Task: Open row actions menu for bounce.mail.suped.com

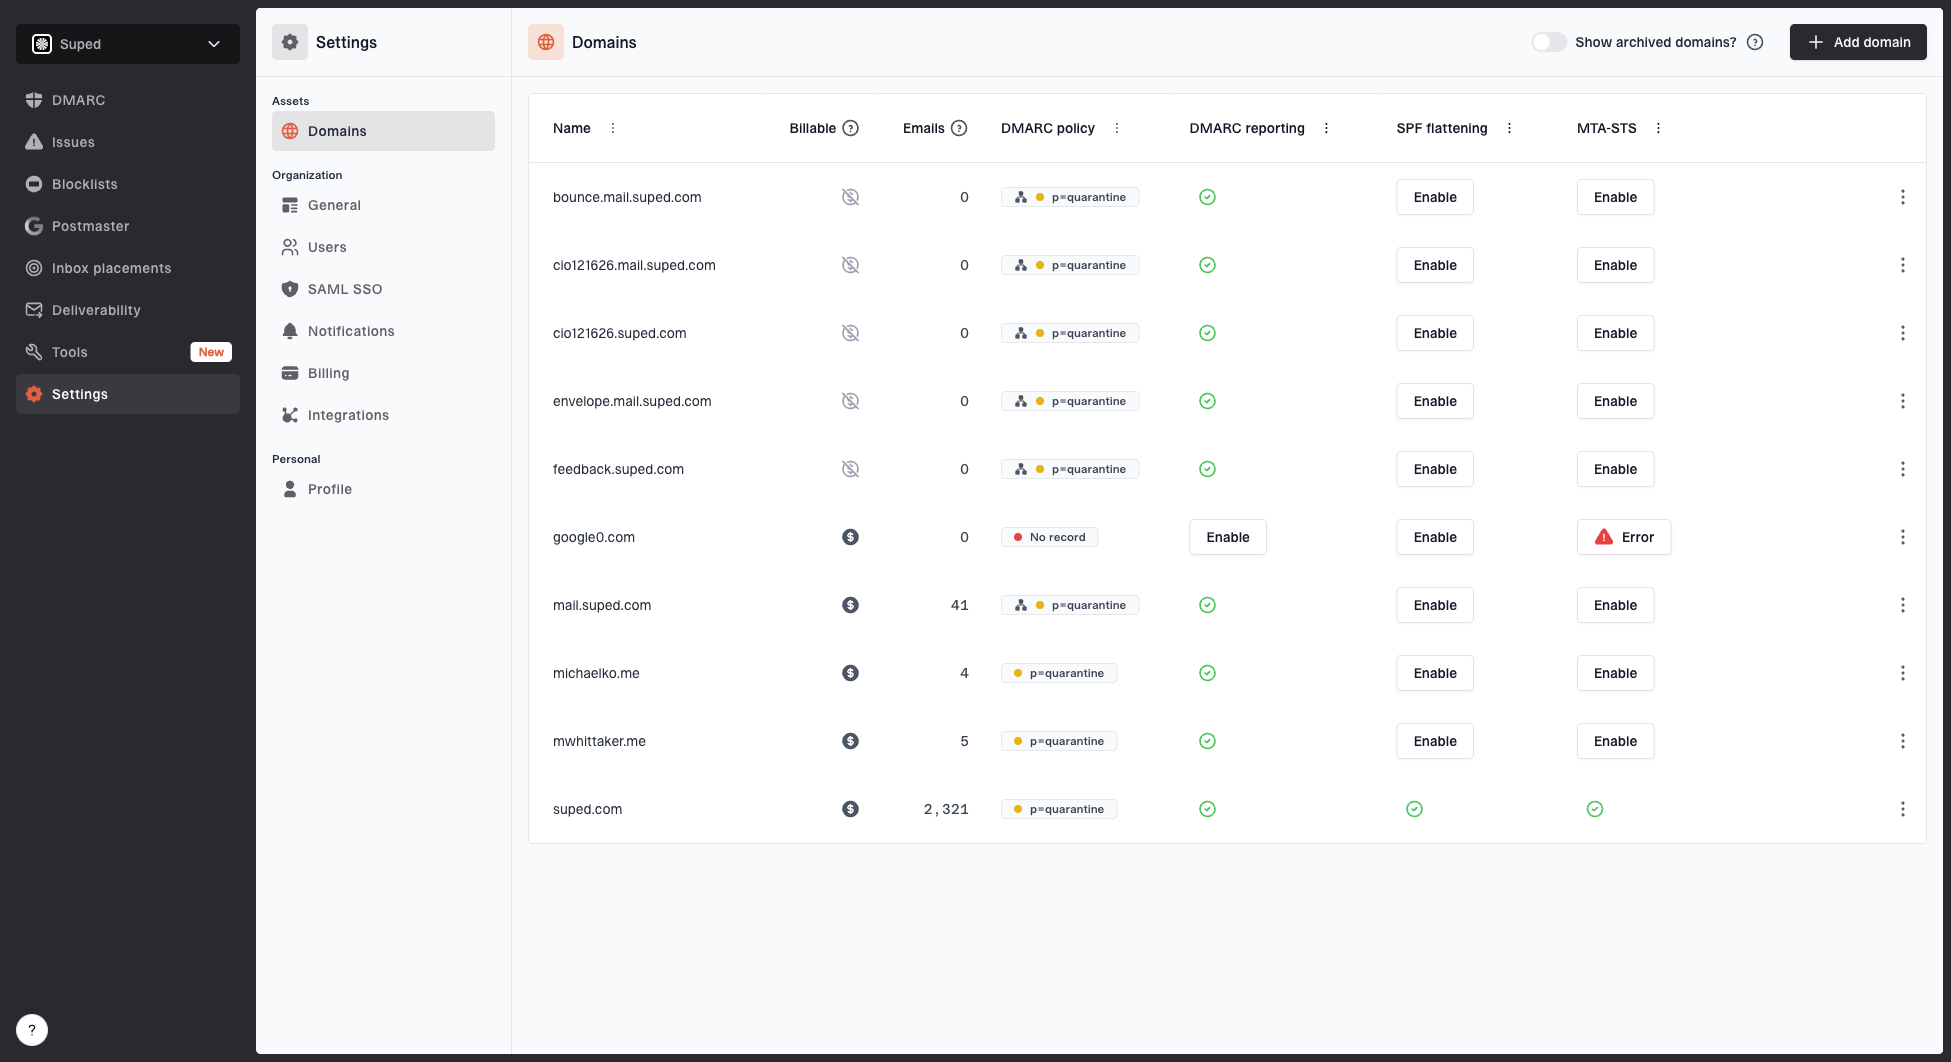Action: [1903, 197]
